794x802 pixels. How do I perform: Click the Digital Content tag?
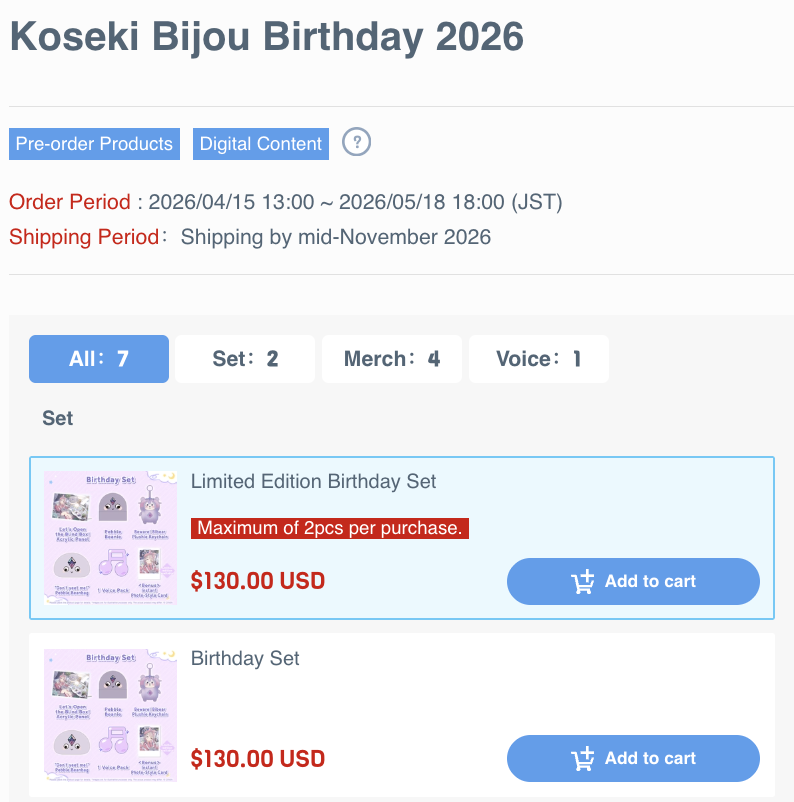[261, 144]
